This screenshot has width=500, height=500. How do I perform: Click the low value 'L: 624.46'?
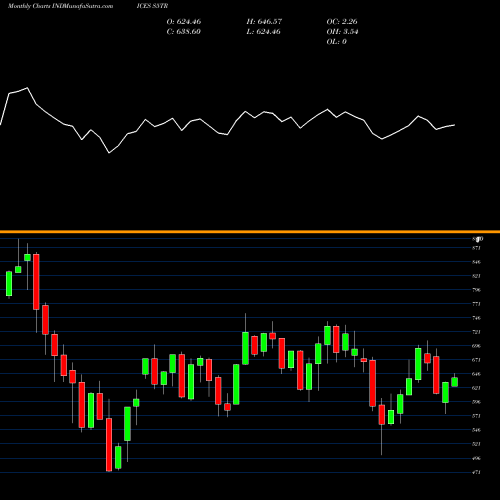click(263, 32)
